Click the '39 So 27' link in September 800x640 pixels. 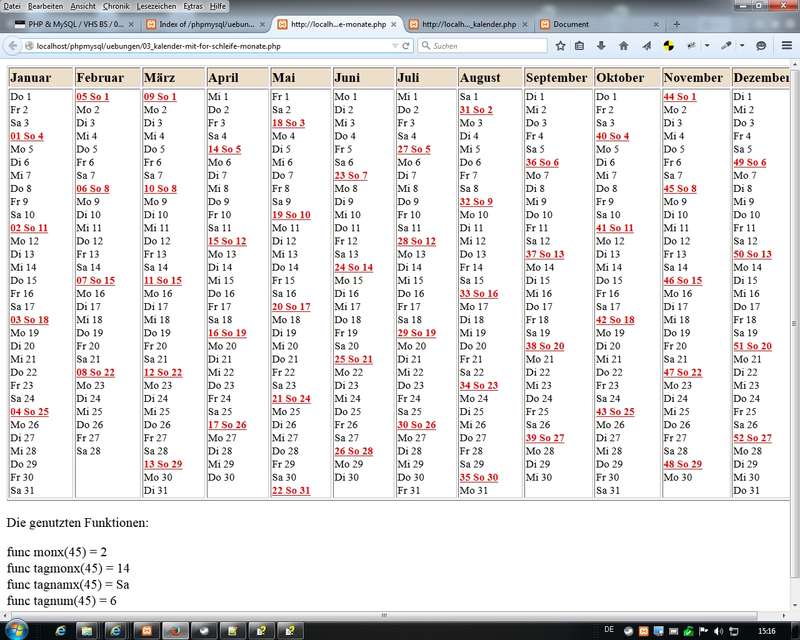[x=545, y=438]
